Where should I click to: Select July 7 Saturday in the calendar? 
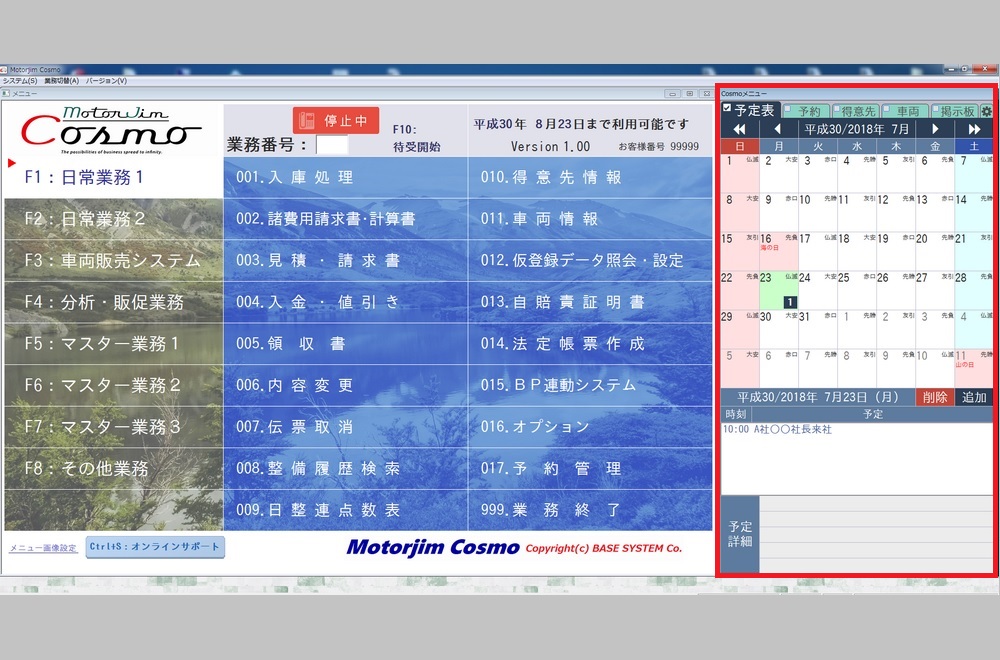point(974,173)
